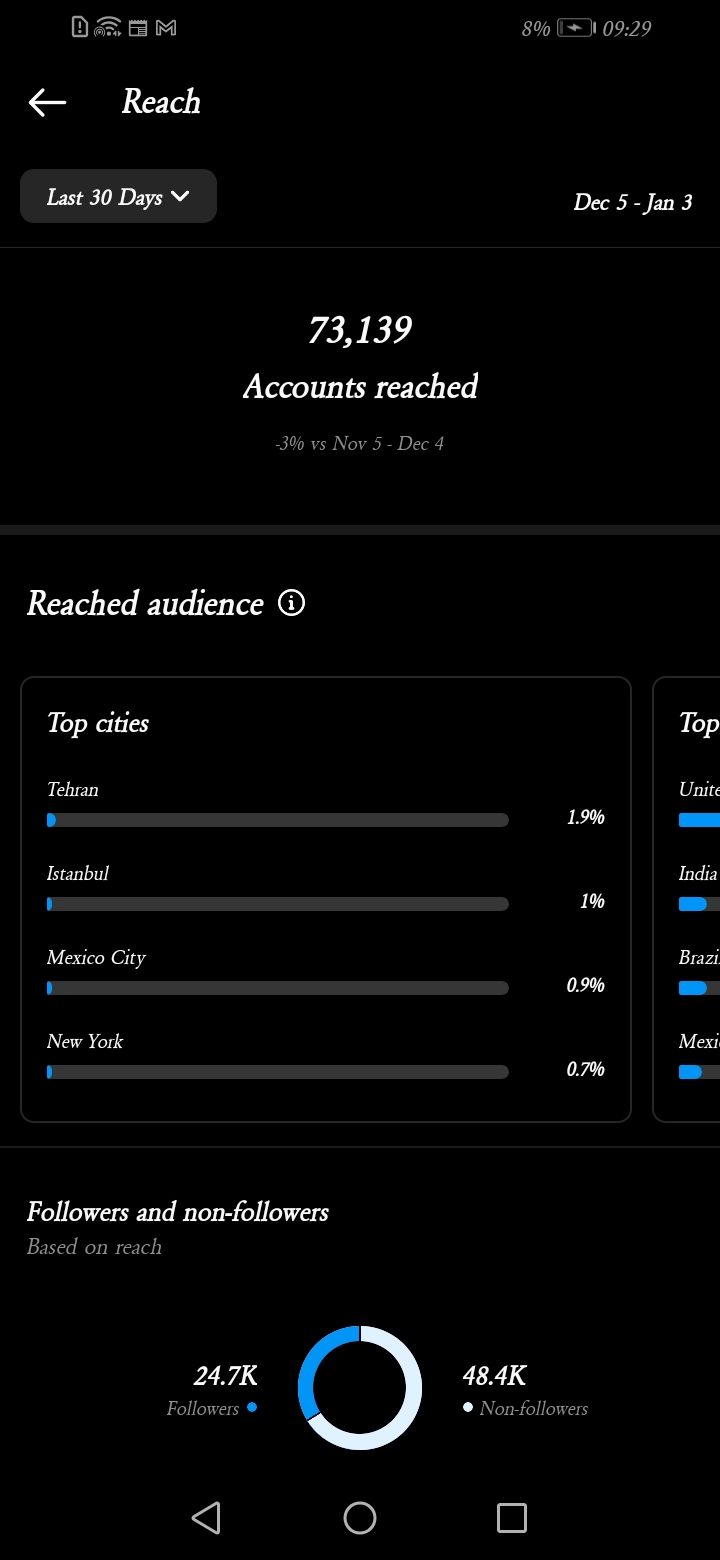Tap the Wi-Fi icon in status bar
Viewport: 720px width, 1560px height.
click(108, 28)
